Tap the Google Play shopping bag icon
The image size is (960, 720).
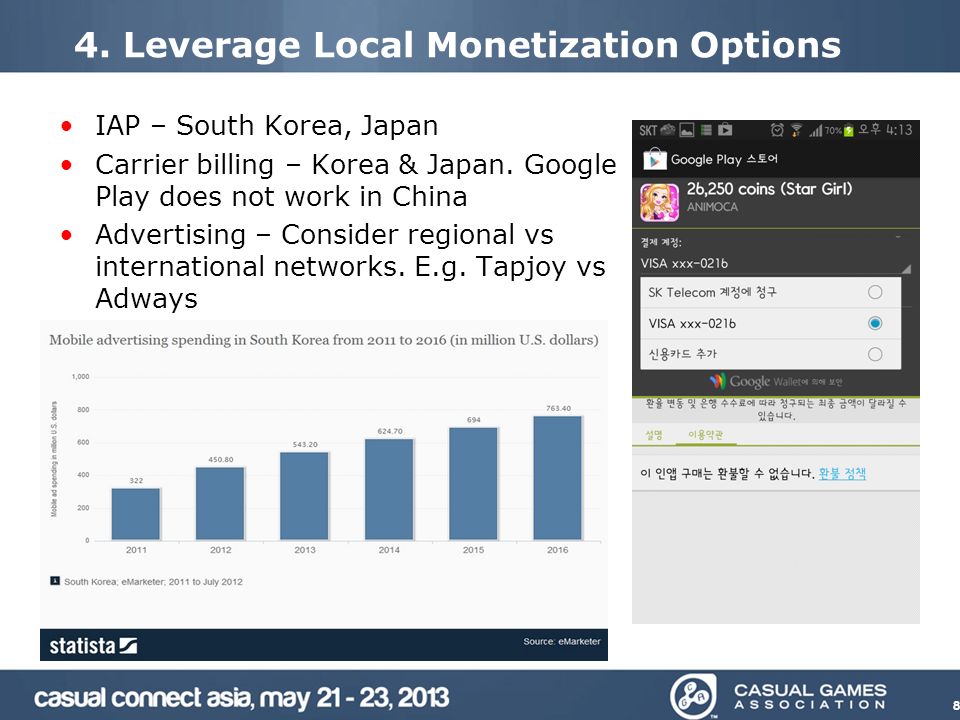[654, 159]
